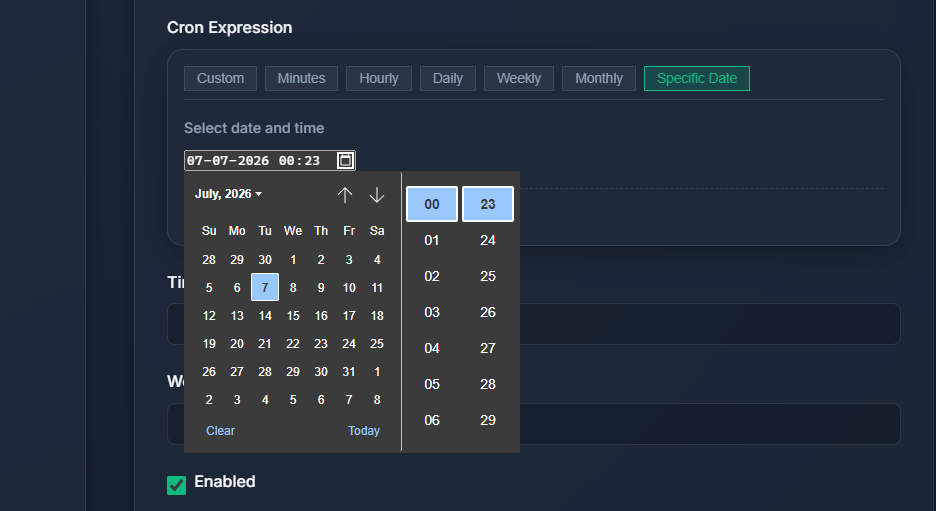Switch to the Custom tab
The image size is (936, 511).
(220, 78)
